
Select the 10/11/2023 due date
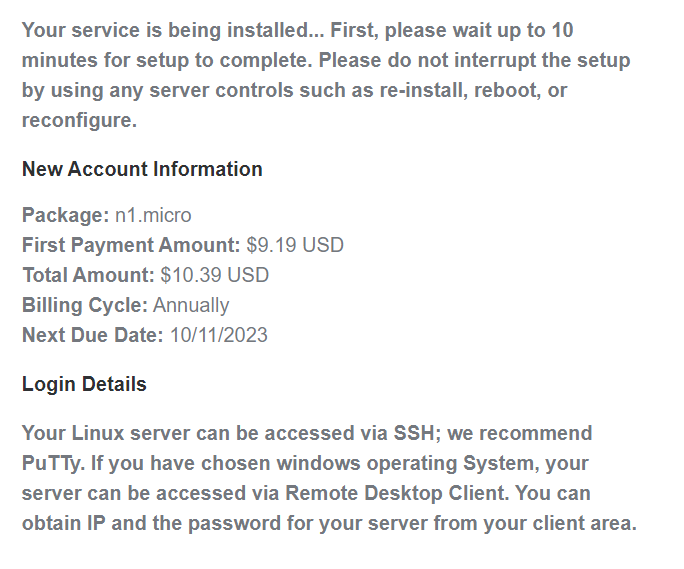point(218,335)
